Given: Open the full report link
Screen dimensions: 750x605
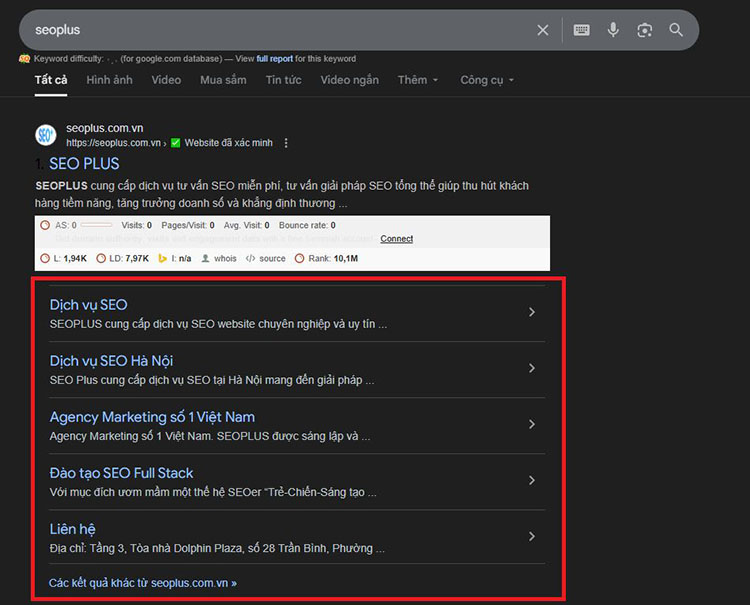Looking at the screenshot, I should [275, 59].
